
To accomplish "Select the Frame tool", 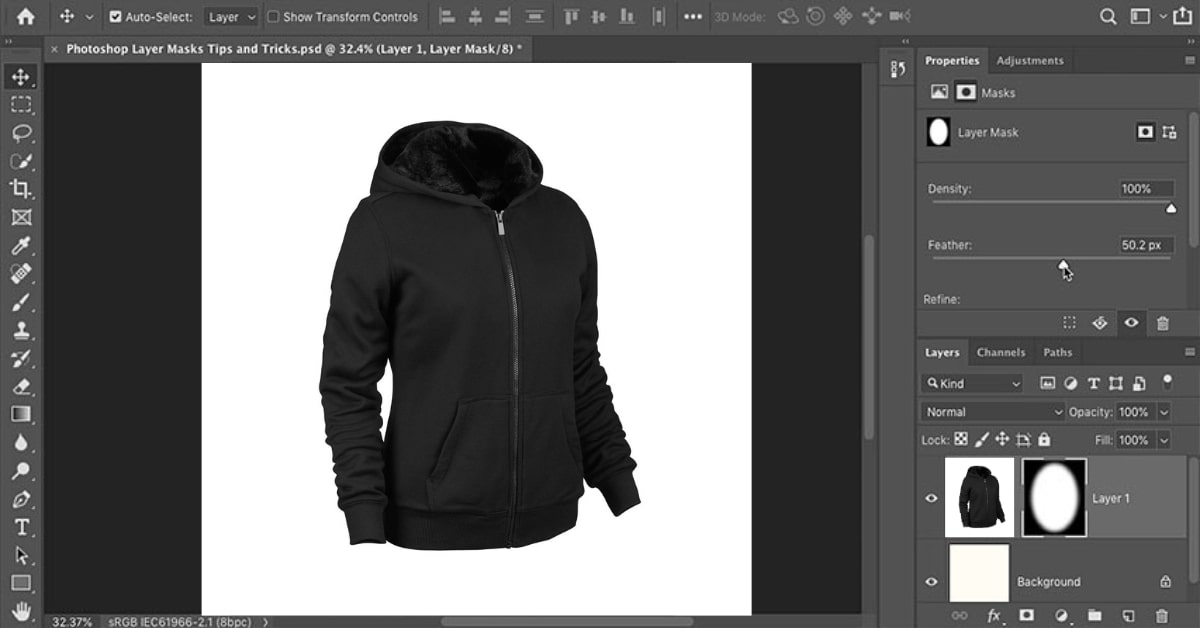I will click(21, 217).
